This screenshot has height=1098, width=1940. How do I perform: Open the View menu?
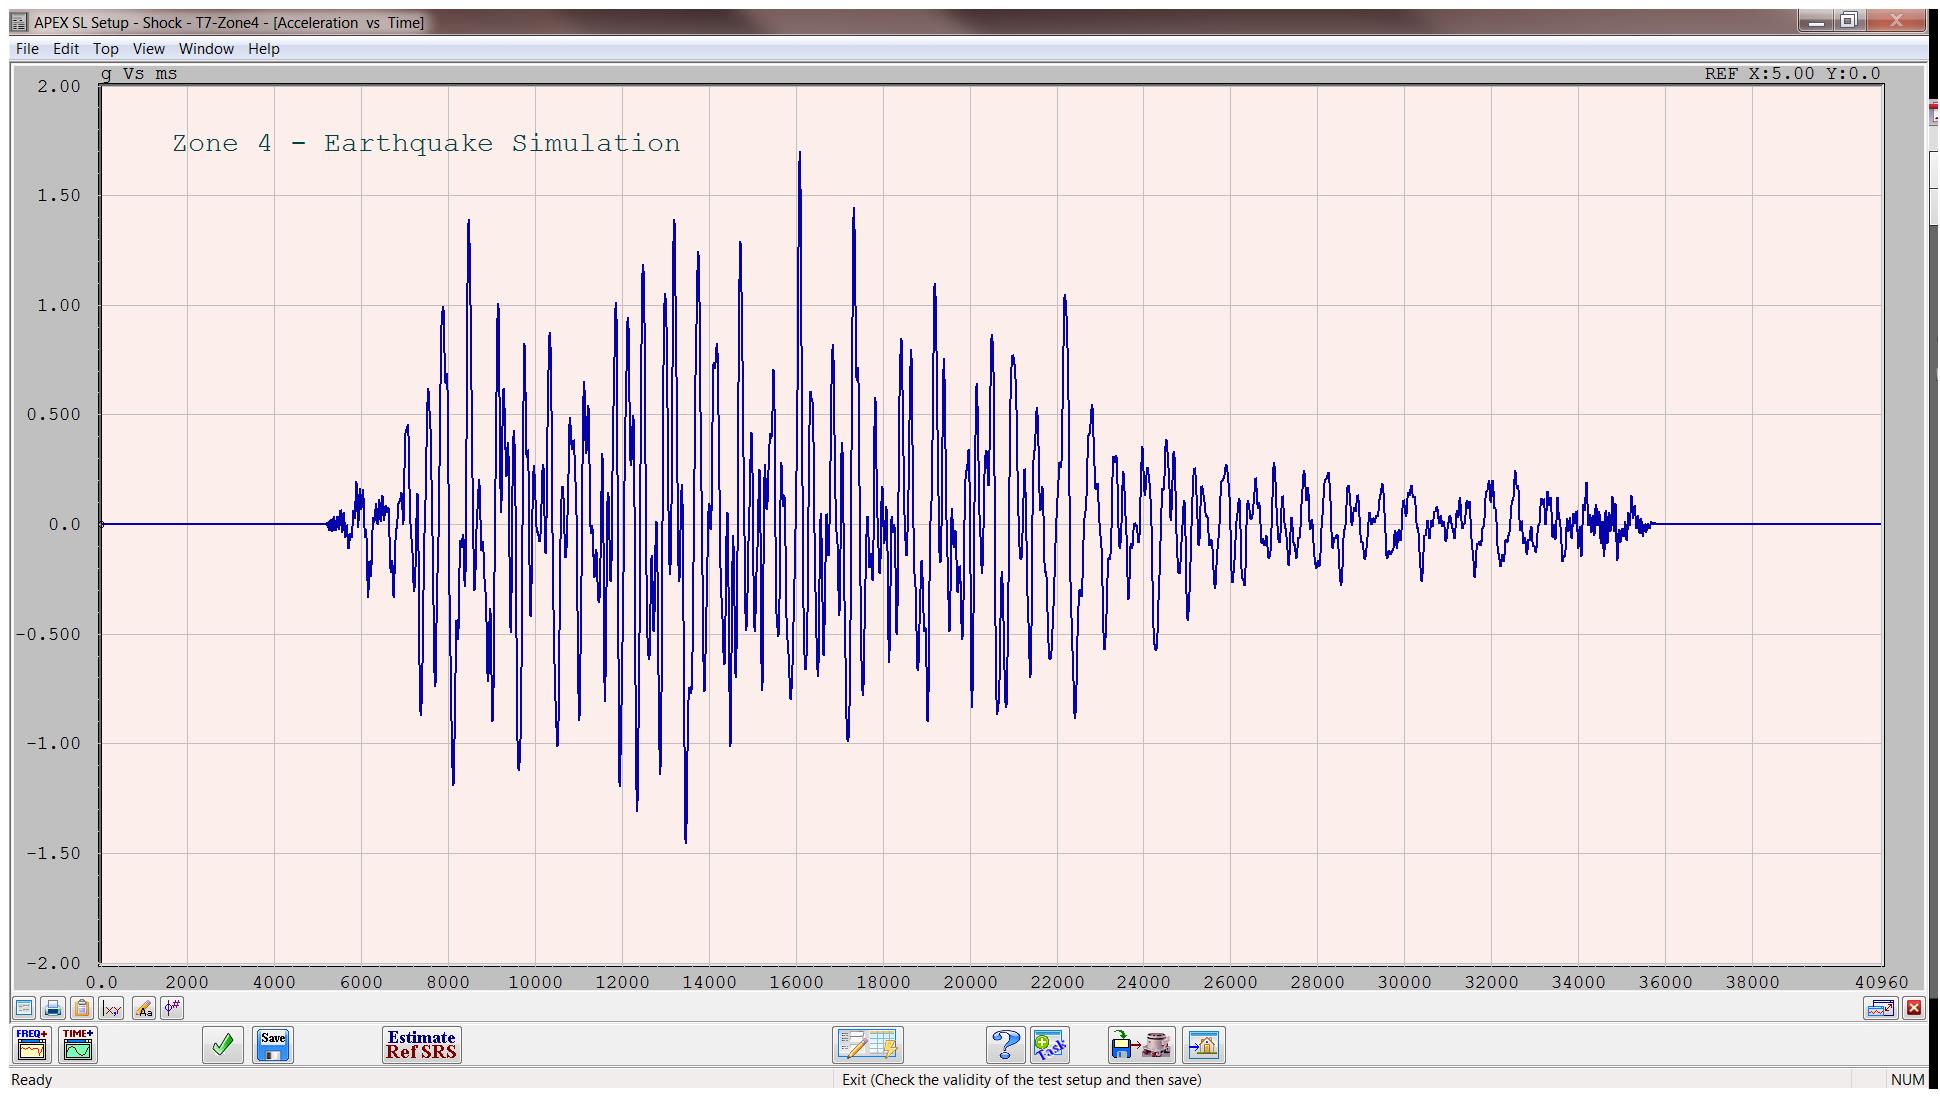tap(148, 49)
